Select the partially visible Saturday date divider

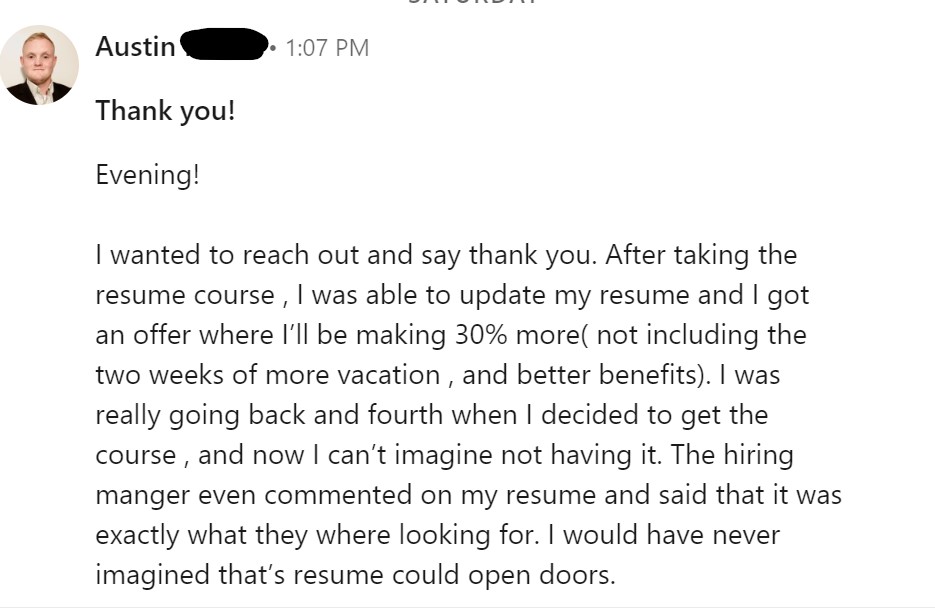click(x=472, y=2)
